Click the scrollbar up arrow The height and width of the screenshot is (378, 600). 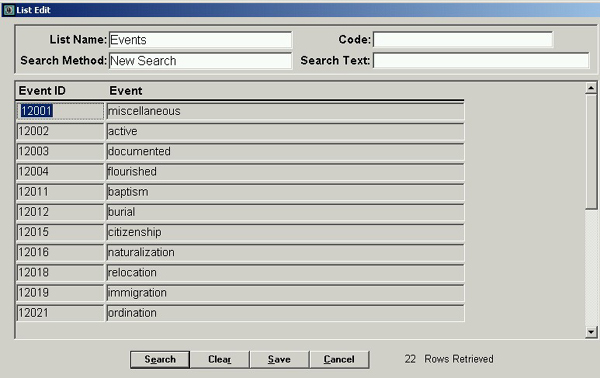coord(591,88)
